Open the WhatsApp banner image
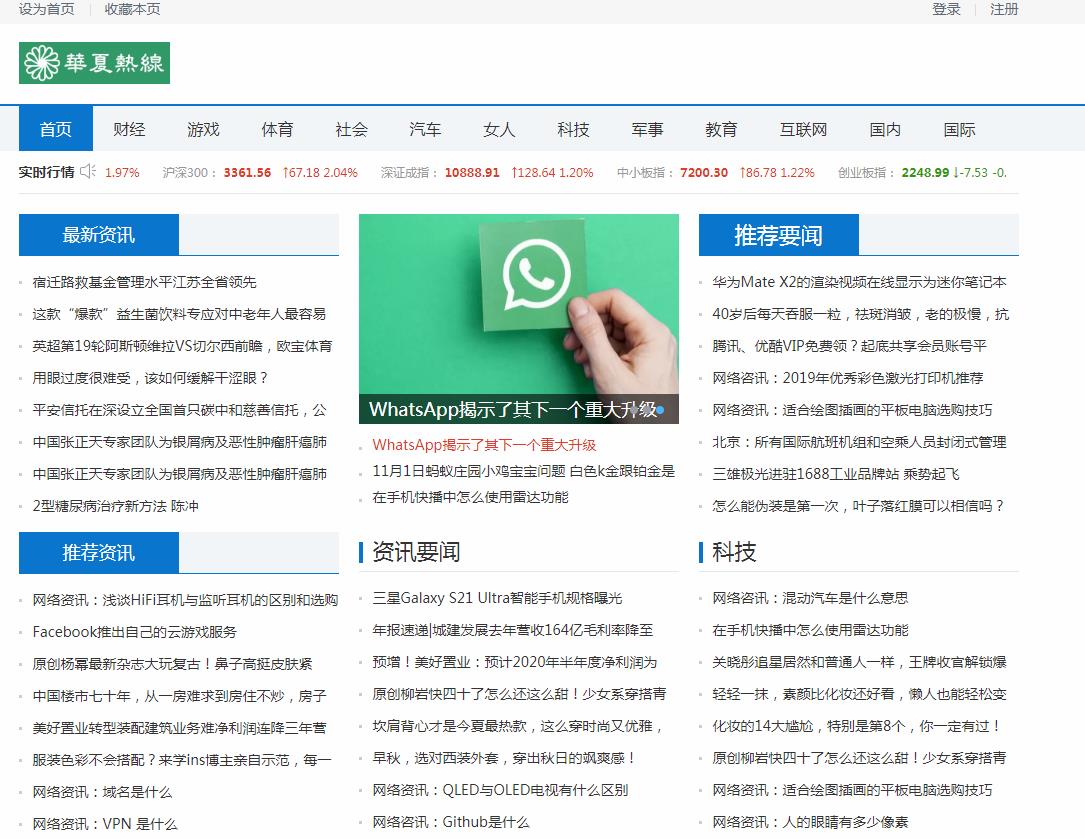 click(518, 318)
